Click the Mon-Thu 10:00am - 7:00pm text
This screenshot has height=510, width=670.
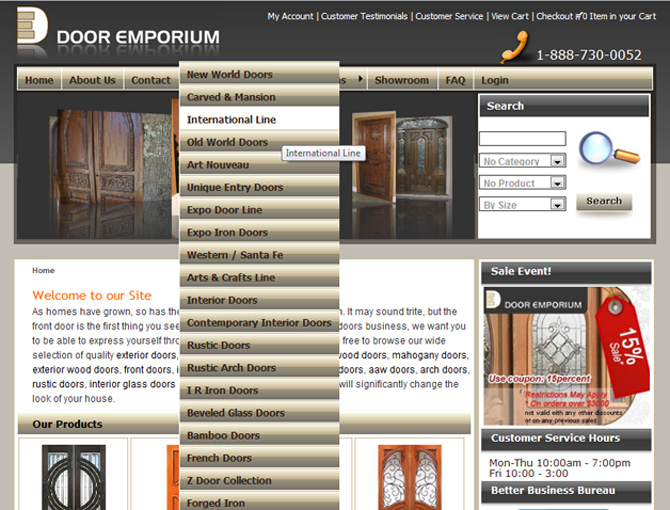[x=559, y=463]
